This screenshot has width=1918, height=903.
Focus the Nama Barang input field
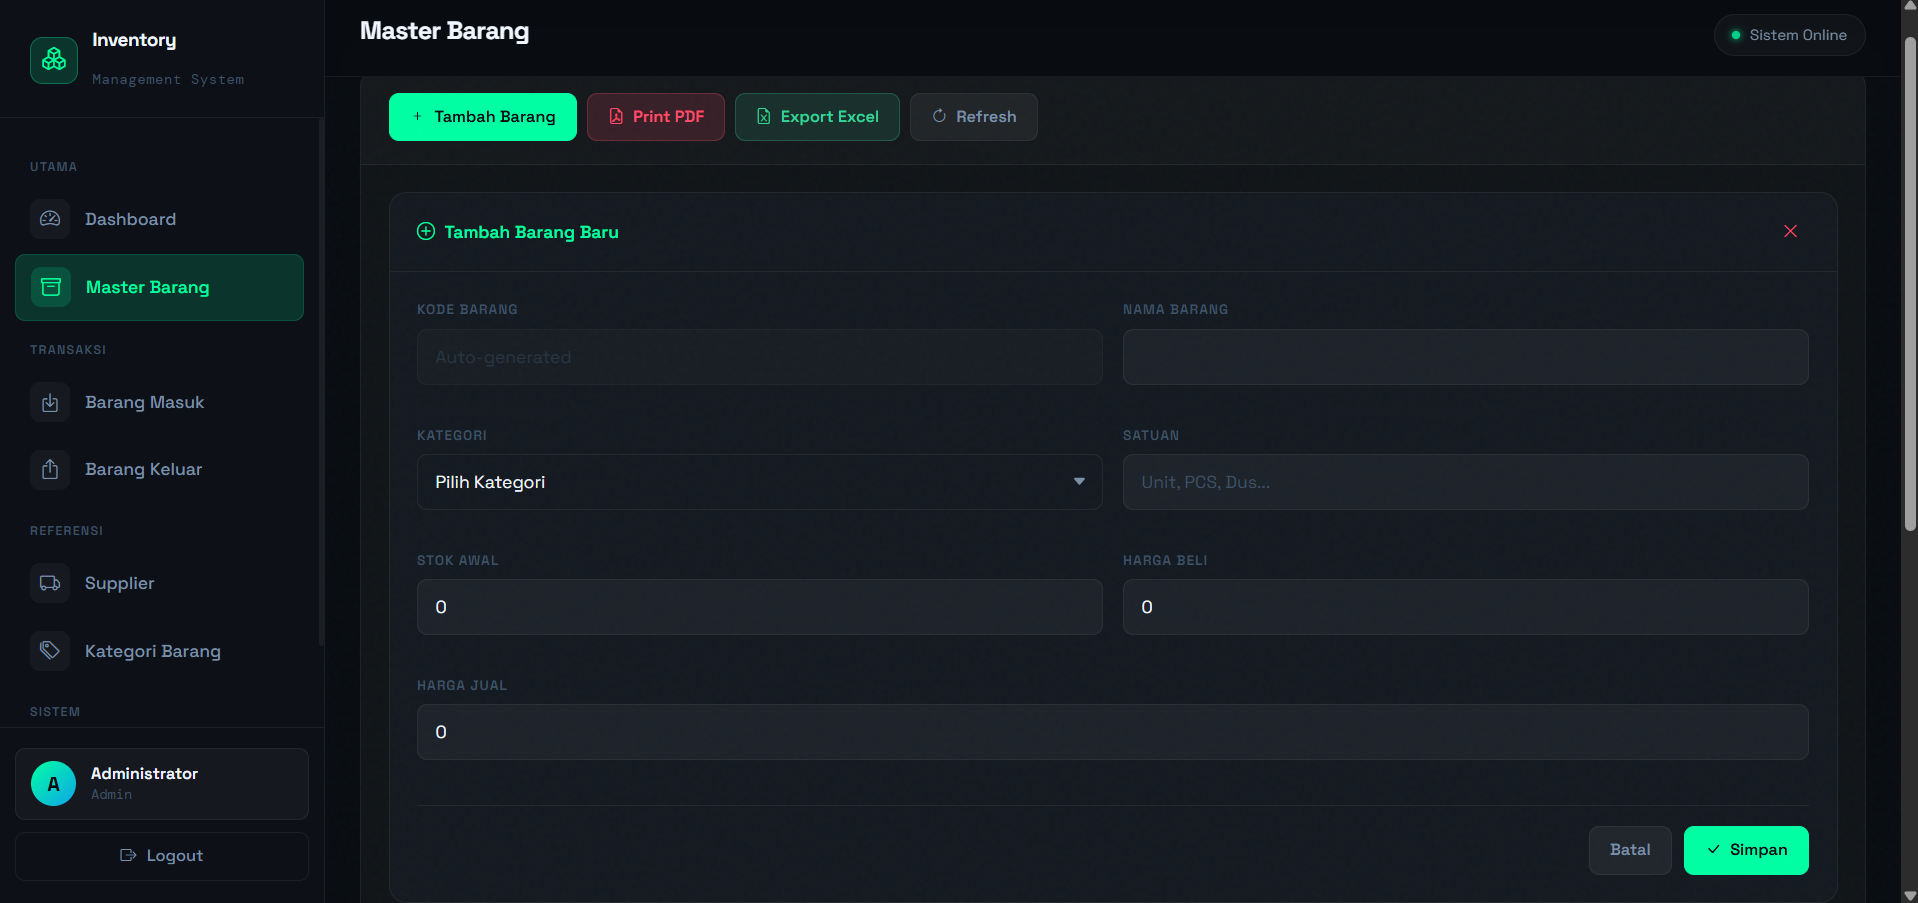[x=1466, y=357]
